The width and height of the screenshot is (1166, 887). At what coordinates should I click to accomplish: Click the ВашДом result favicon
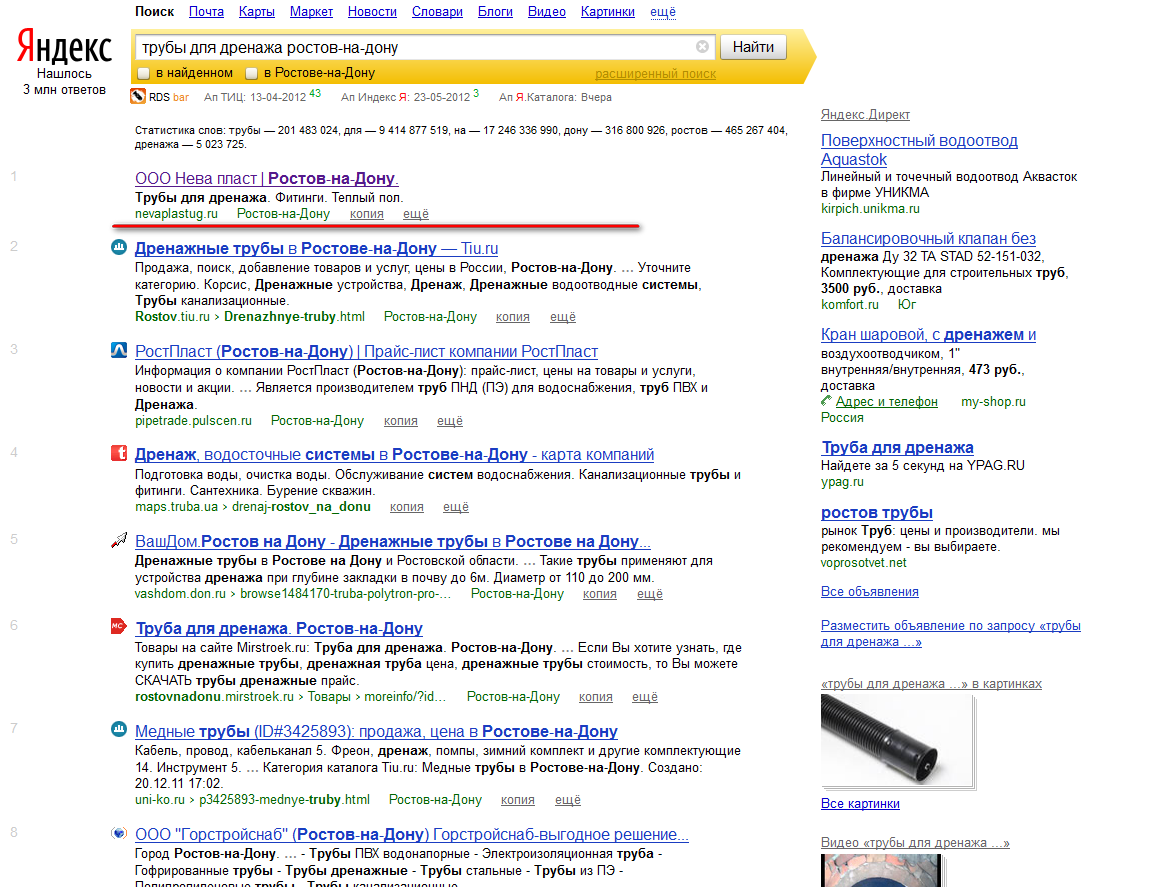pyautogui.click(x=119, y=541)
